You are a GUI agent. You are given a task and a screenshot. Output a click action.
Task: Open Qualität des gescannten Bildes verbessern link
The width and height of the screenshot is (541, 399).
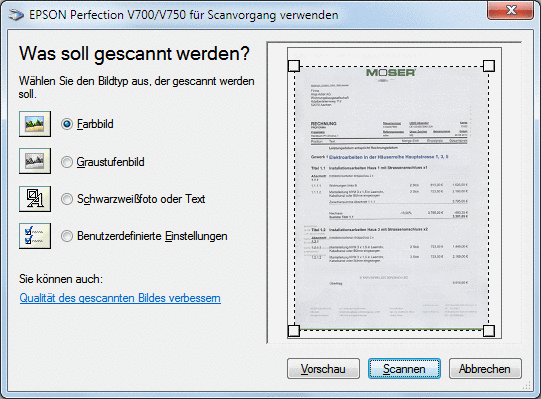point(120,298)
